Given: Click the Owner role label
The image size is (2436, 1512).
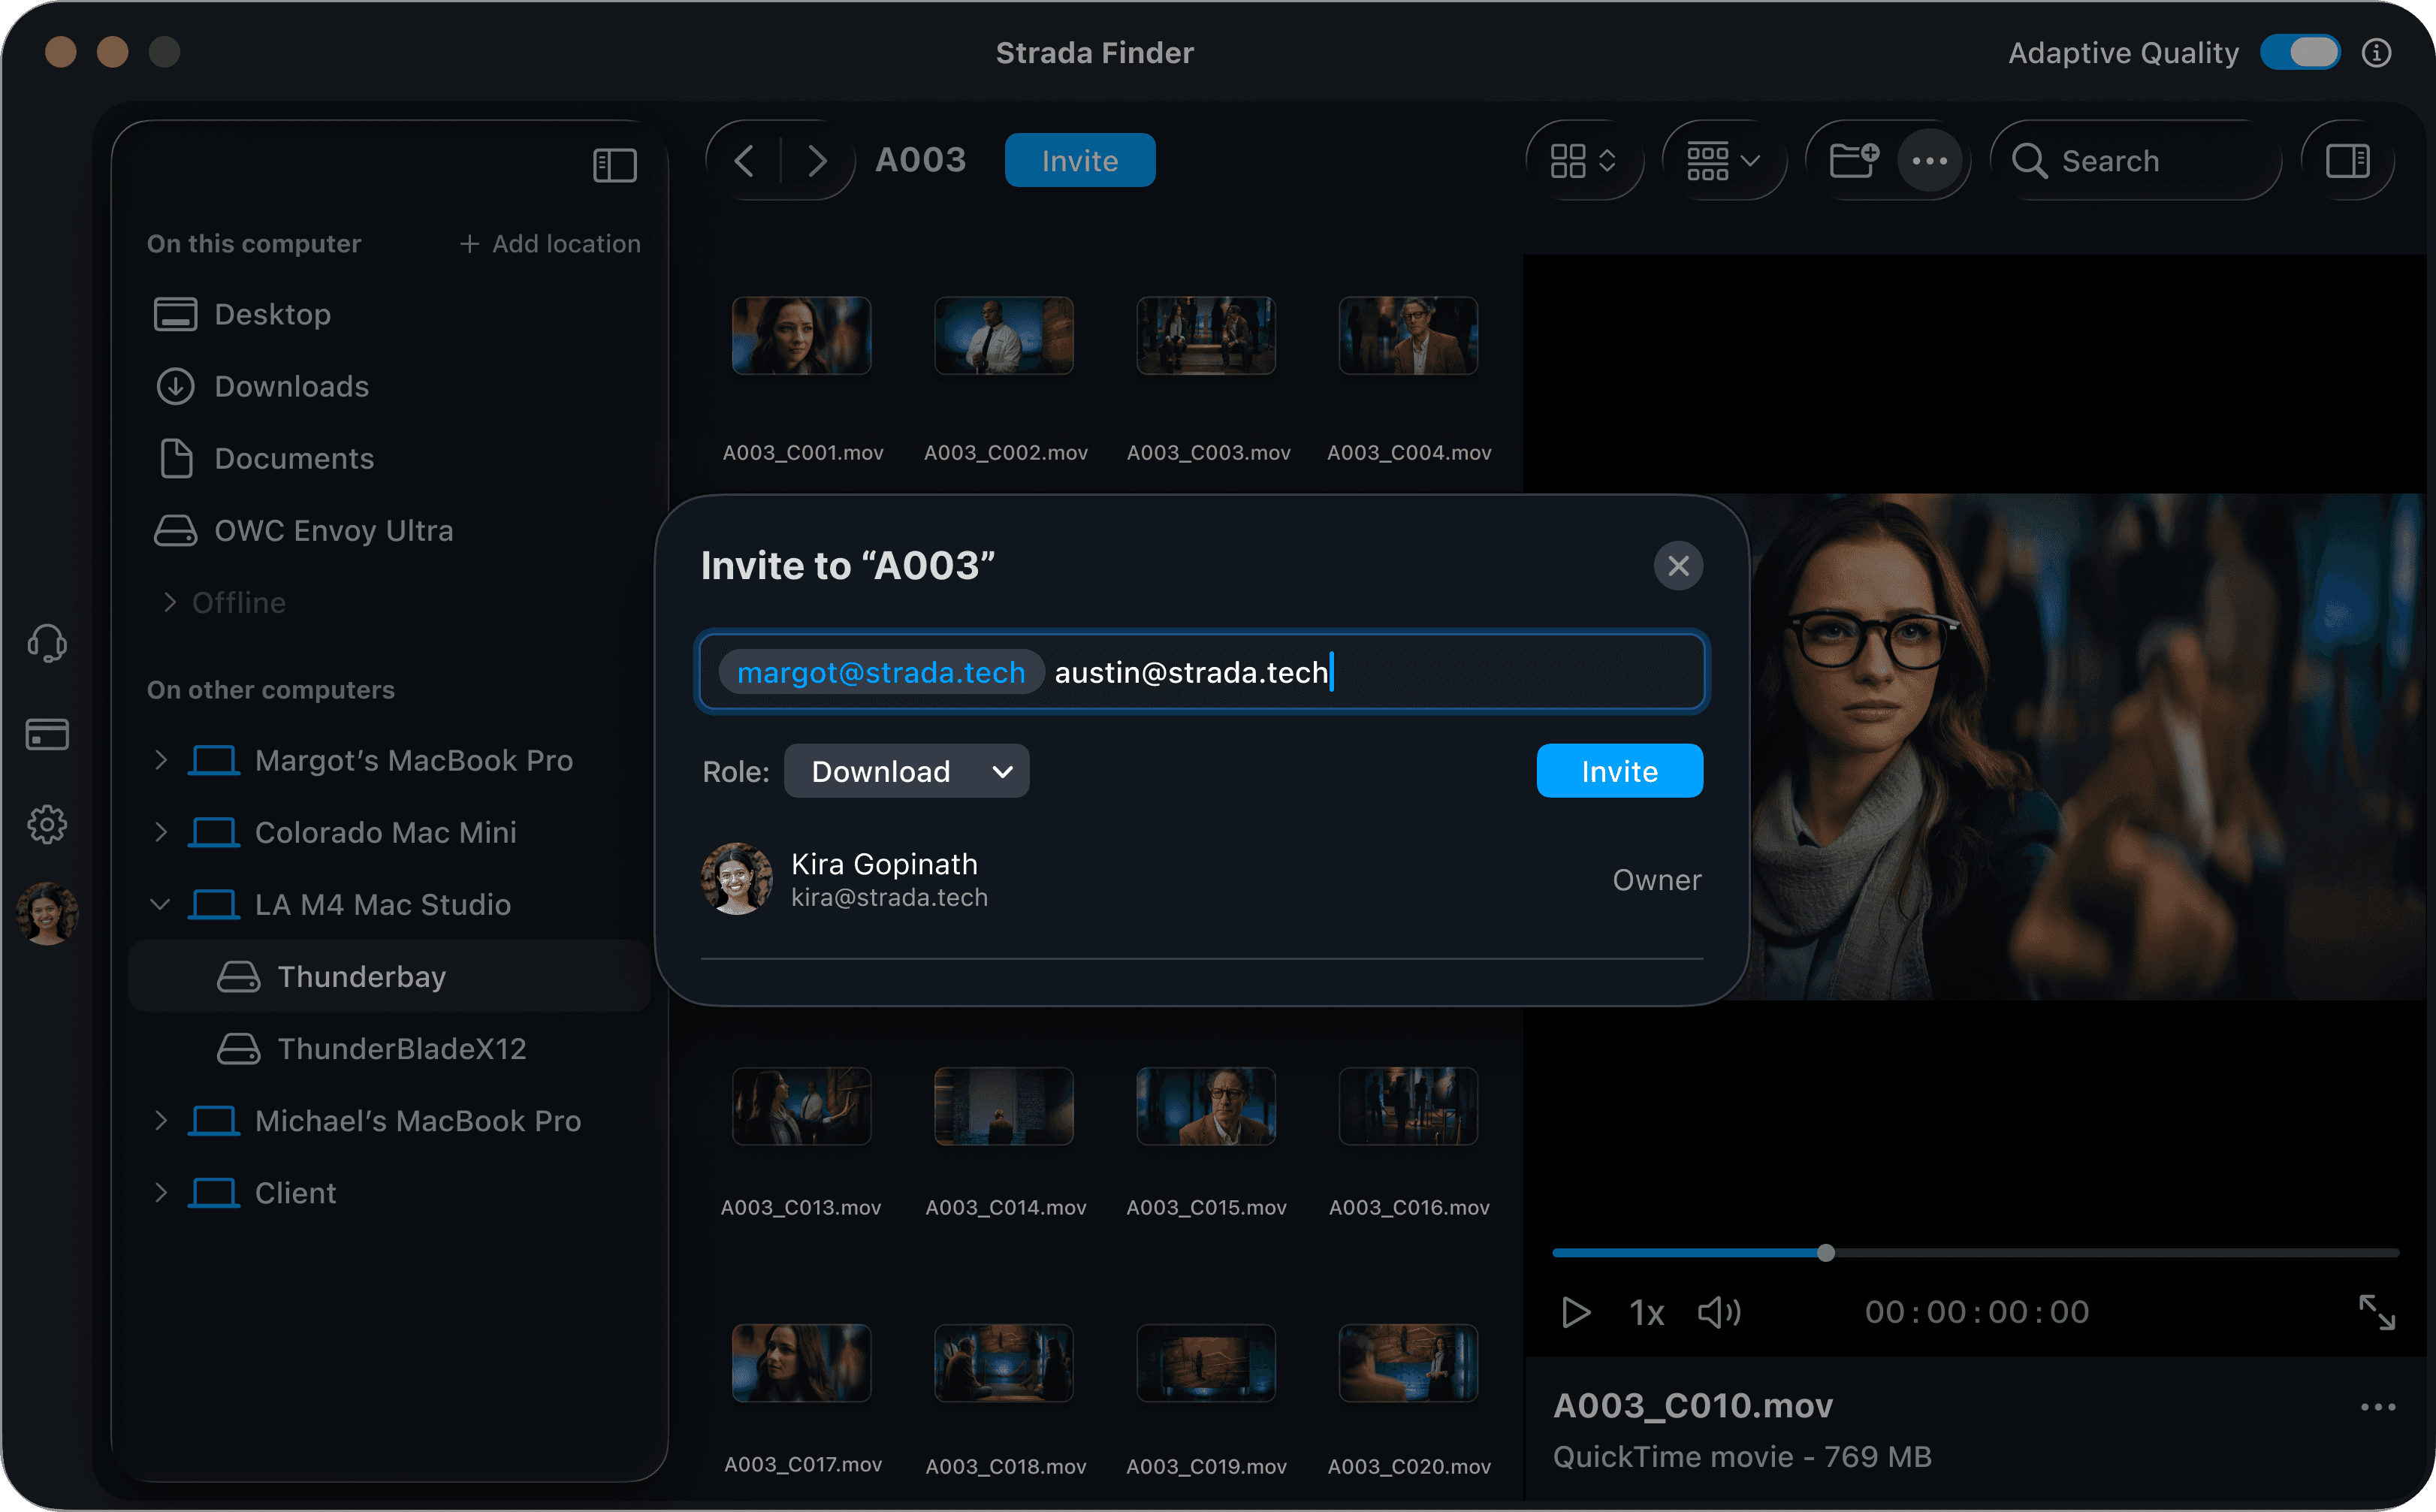Looking at the screenshot, I should 1656,879.
